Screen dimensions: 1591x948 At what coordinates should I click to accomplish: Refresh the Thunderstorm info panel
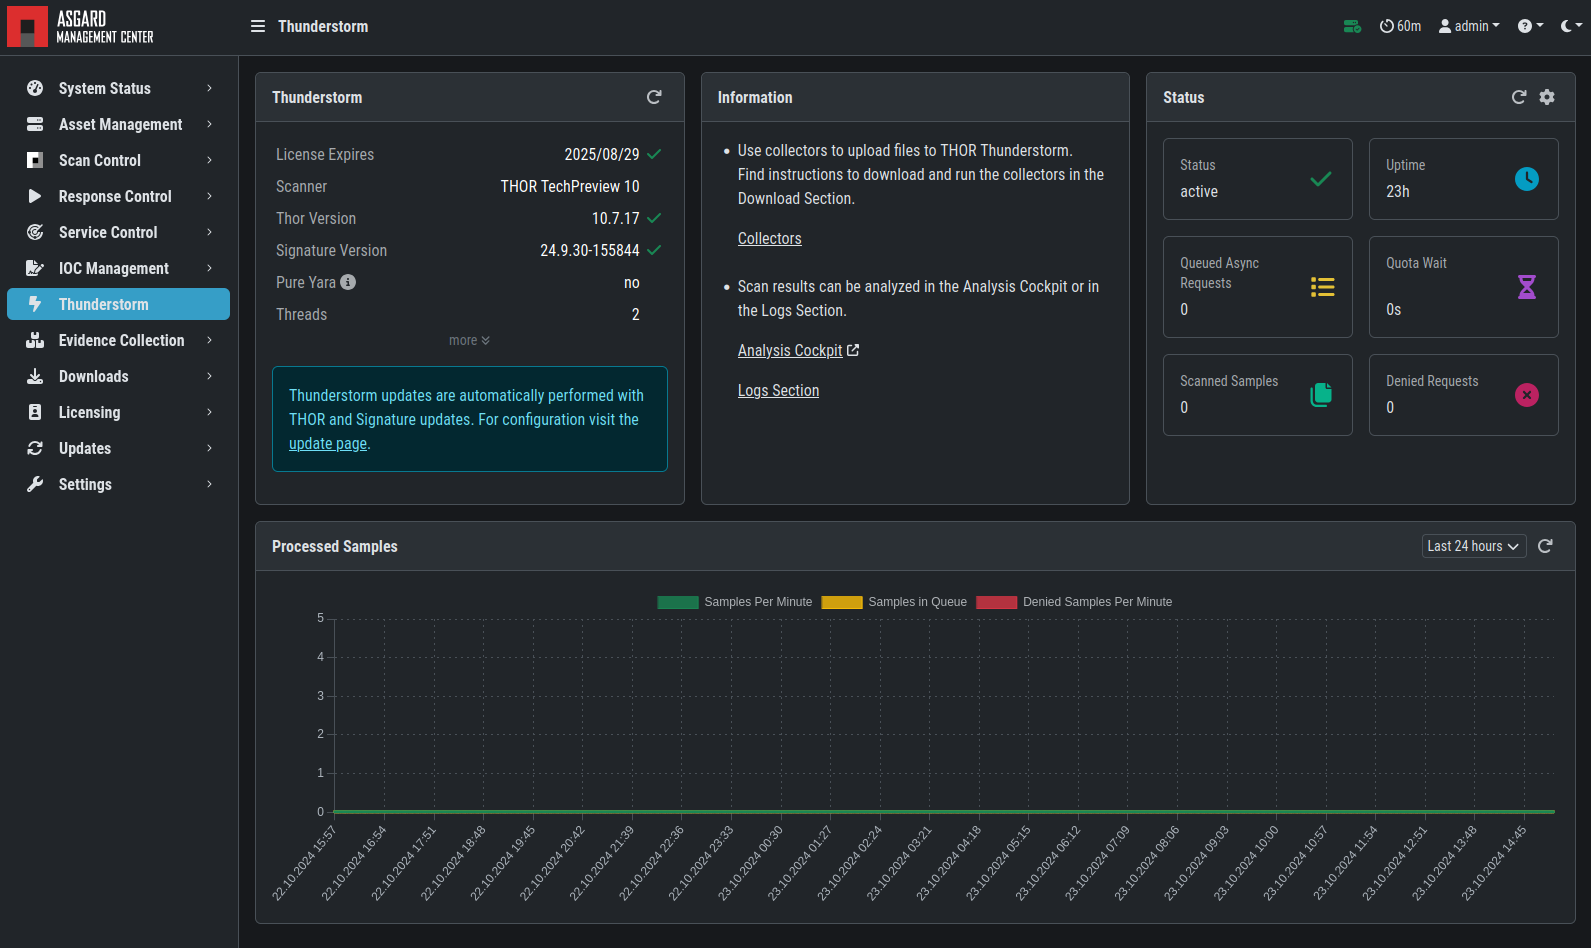pyautogui.click(x=654, y=97)
